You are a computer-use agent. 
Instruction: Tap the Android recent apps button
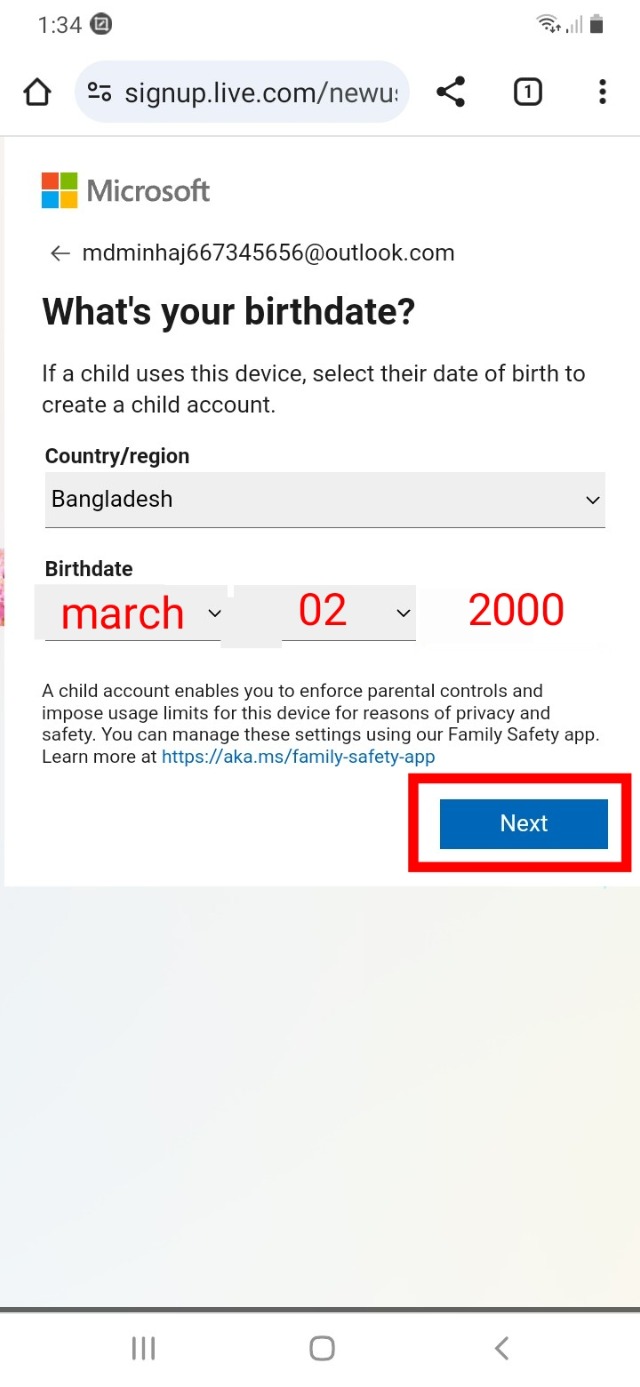click(143, 1347)
